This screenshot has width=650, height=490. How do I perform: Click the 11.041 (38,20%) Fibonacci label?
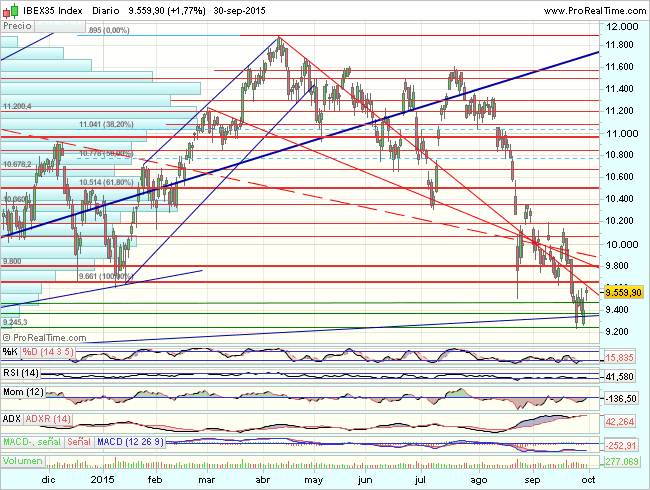point(106,124)
